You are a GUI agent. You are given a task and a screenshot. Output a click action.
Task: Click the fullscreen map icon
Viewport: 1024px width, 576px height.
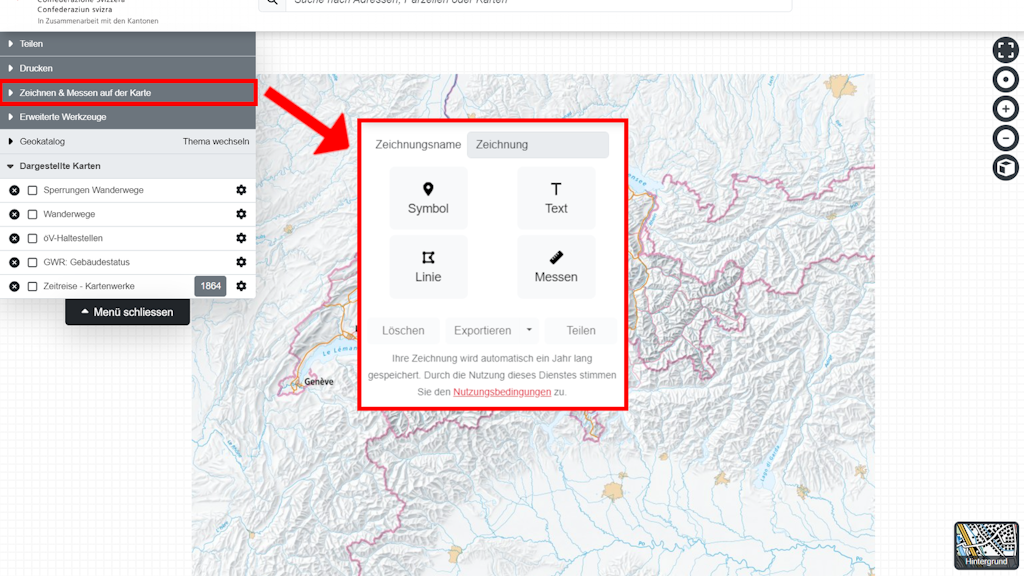tap(1005, 50)
